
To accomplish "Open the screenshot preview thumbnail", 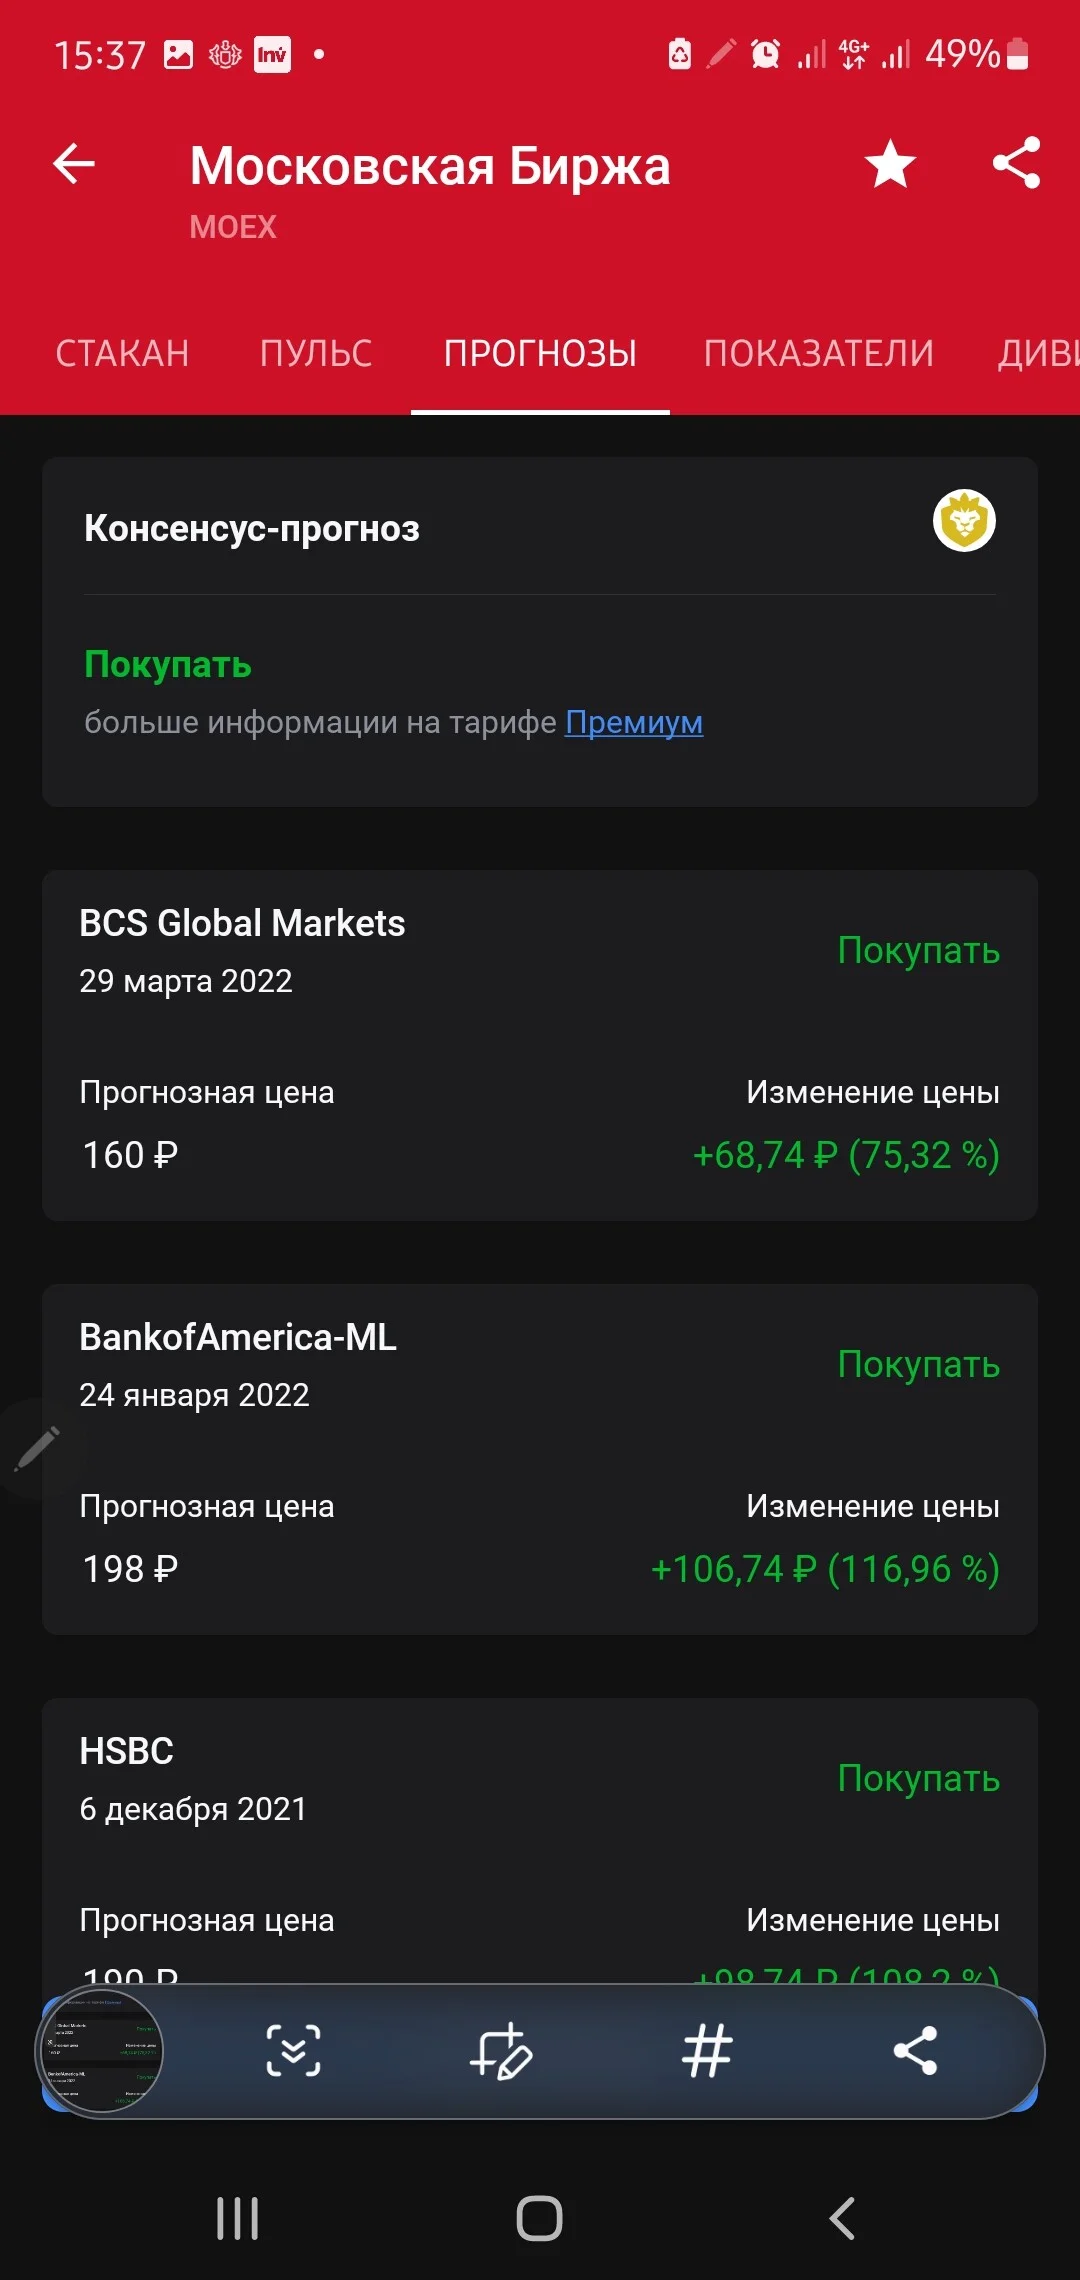I will [101, 2051].
